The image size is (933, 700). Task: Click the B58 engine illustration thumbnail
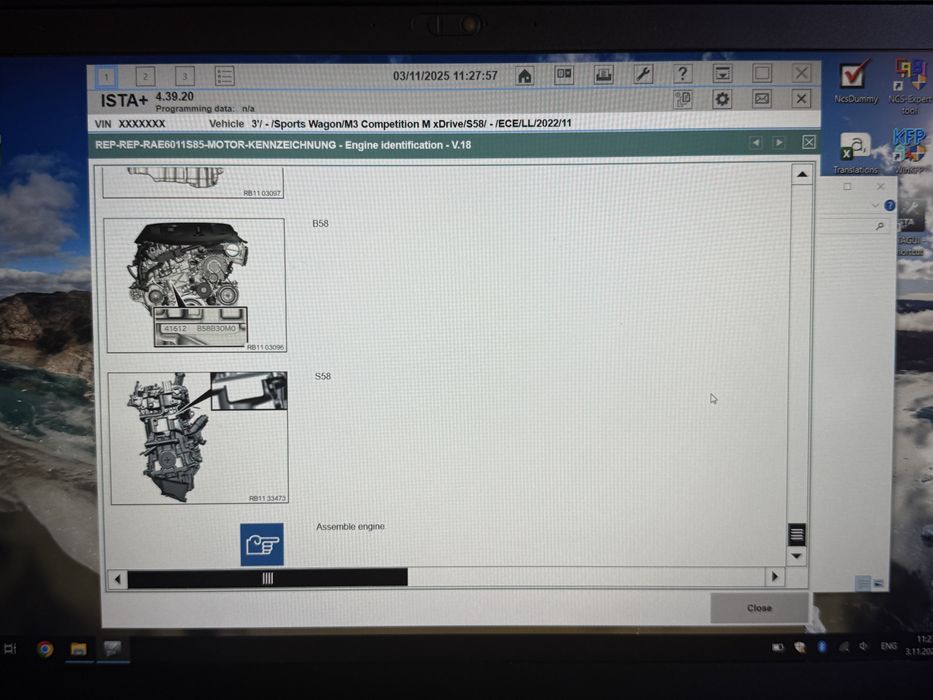pos(195,285)
